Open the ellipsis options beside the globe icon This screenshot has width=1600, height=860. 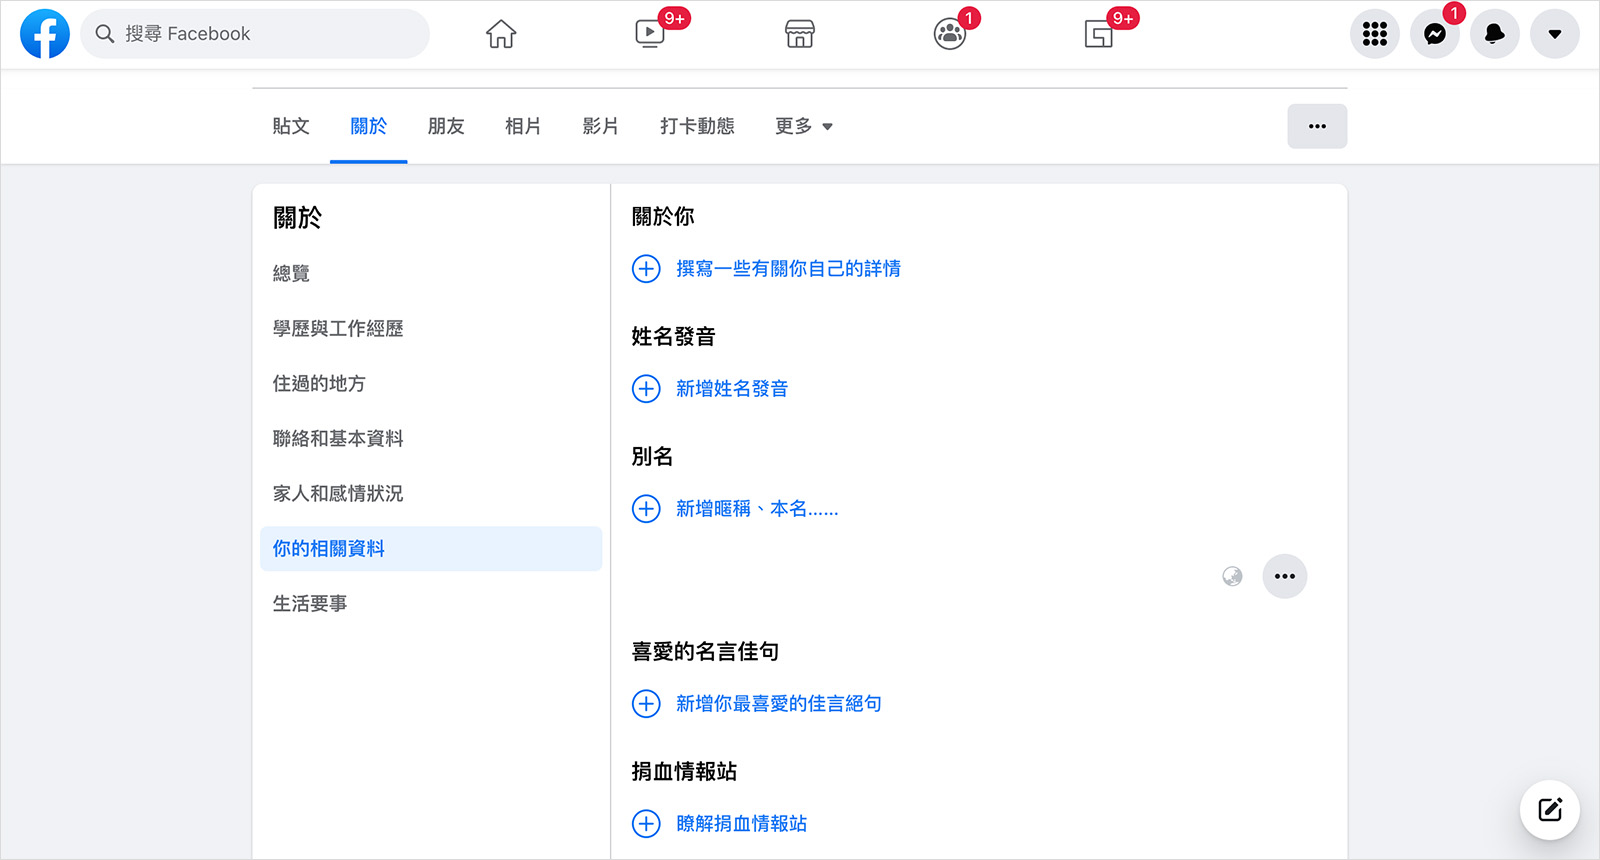[x=1285, y=576]
